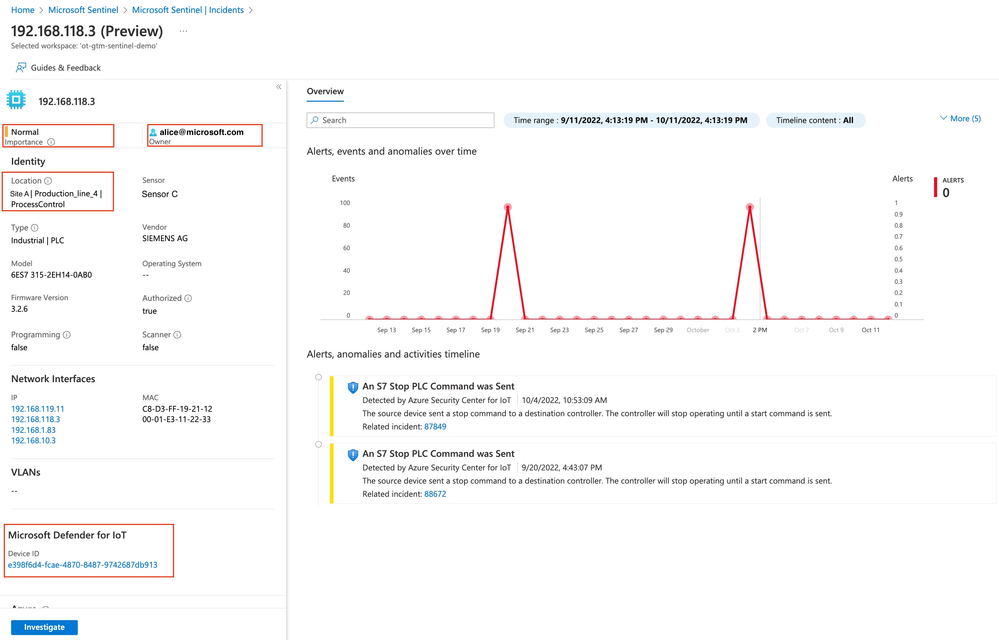The image size is (999, 640).
Task: Open the Time range filter
Action: pos(631,120)
